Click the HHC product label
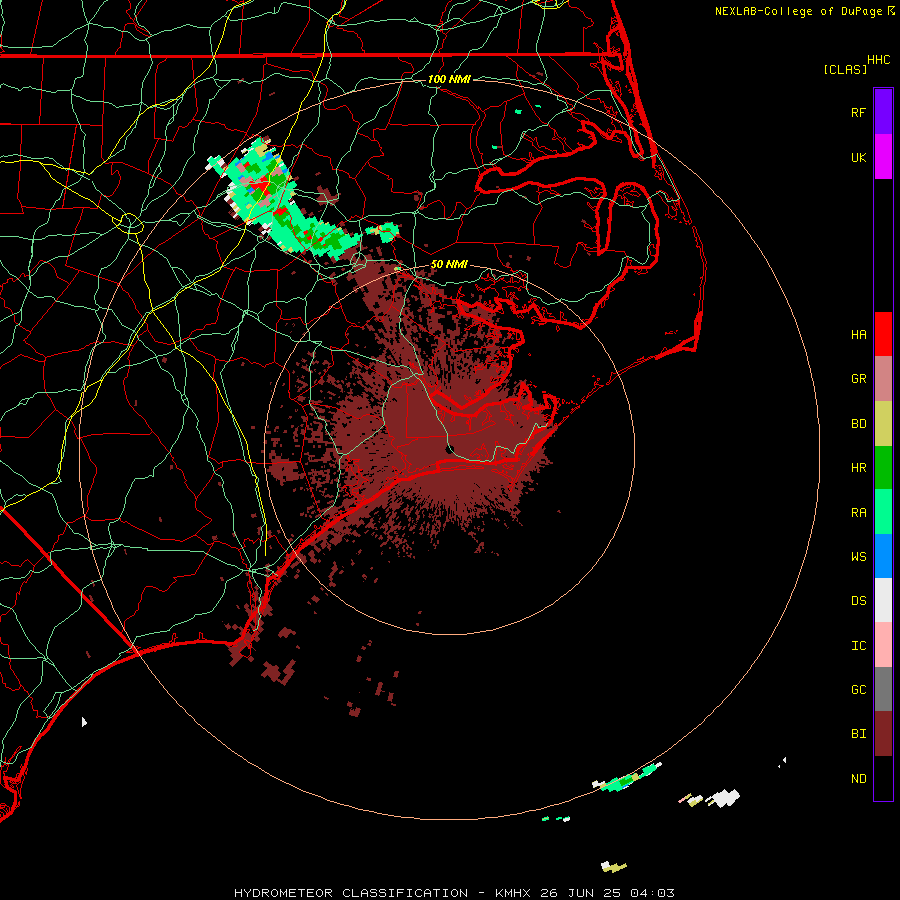 [x=878, y=59]
